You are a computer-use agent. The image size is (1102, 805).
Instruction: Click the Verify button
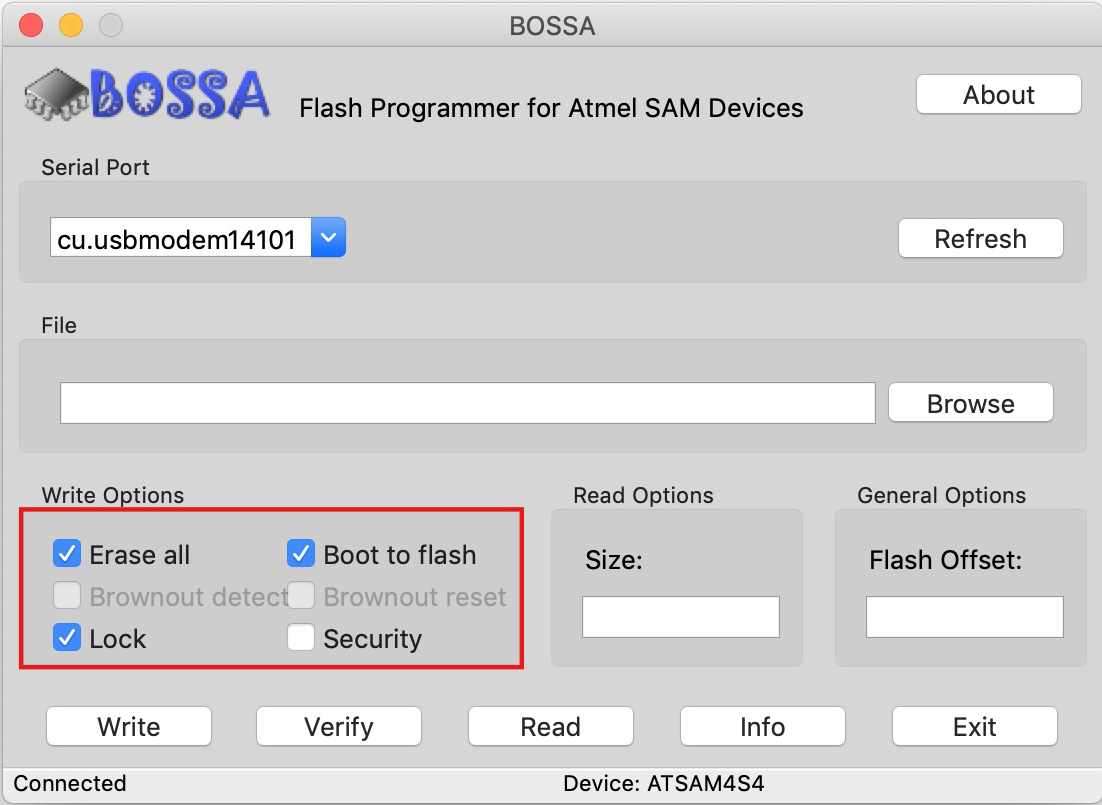pyautogui.click(x=339, y=726)
